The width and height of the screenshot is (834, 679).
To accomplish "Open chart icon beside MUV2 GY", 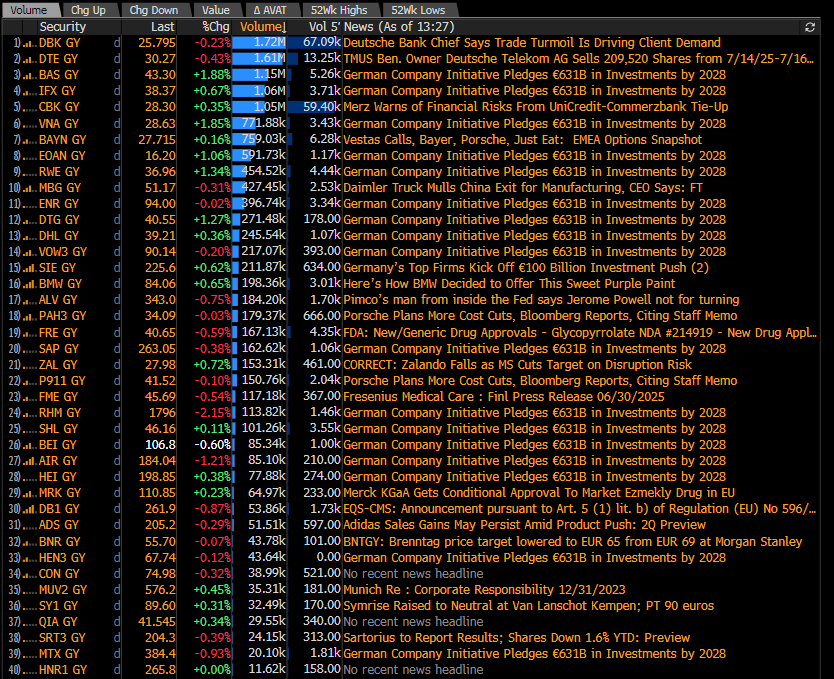I will (x=29, y=590).
